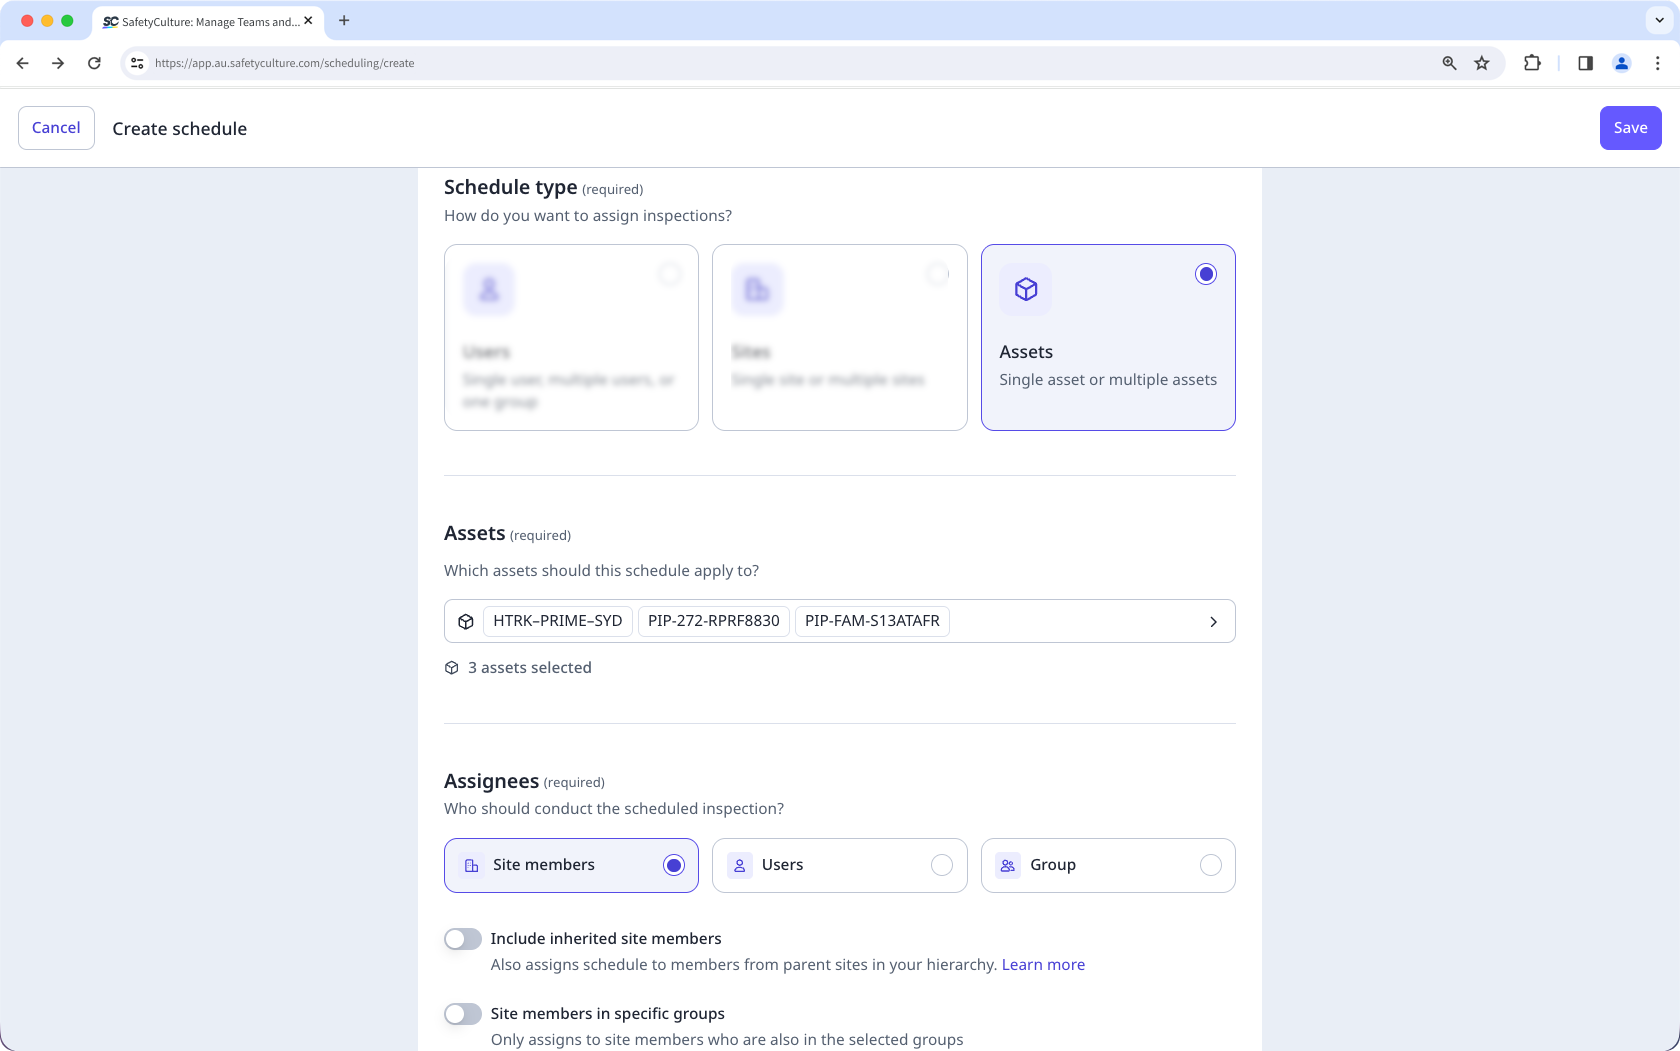
Task: Click the '3 assets selected' text
Action: click(x=530, y=668)
